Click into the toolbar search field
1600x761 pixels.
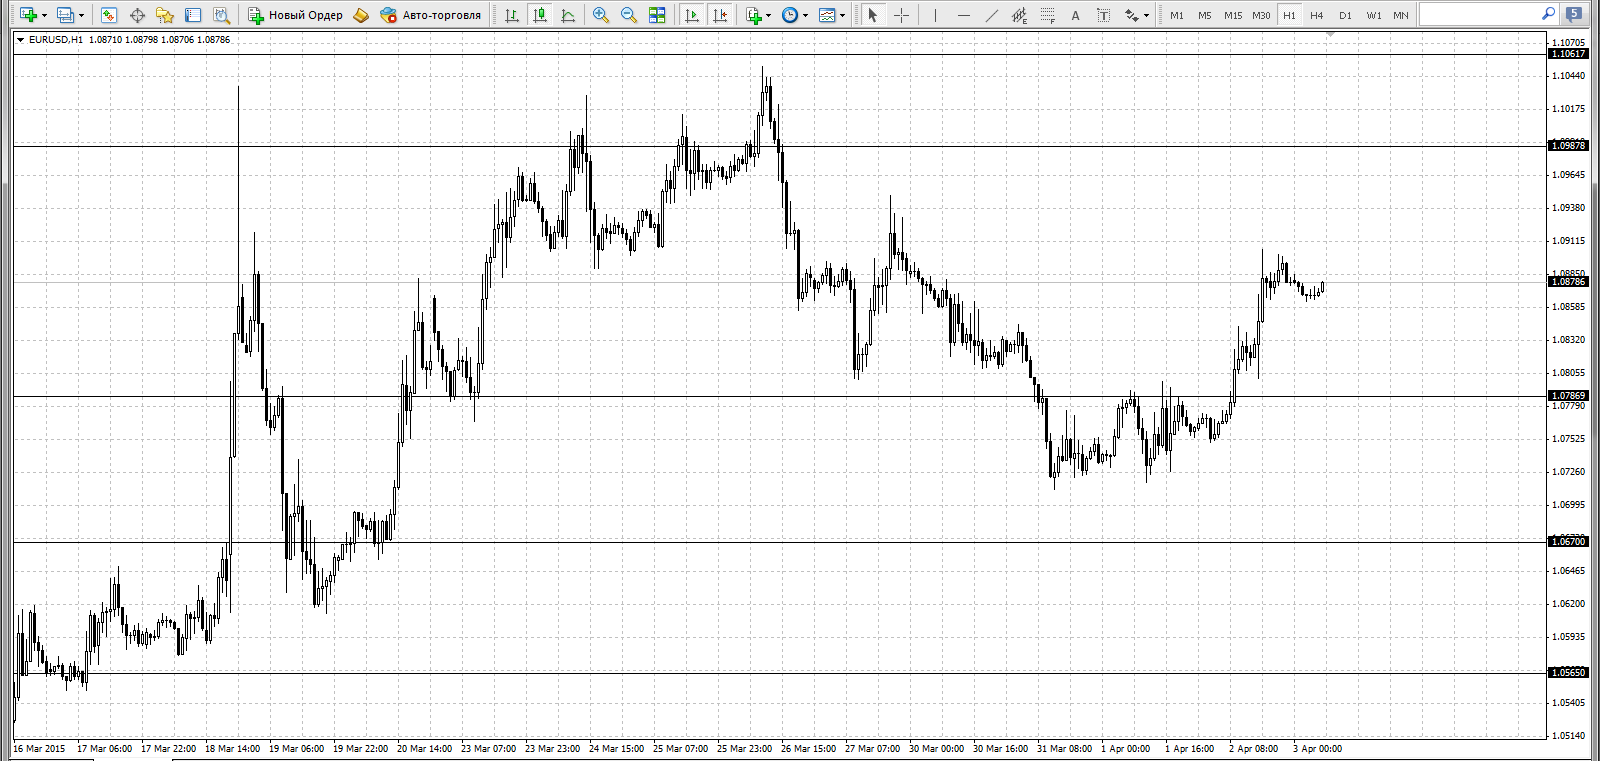pyautogui.click(x=1478, y=14)
